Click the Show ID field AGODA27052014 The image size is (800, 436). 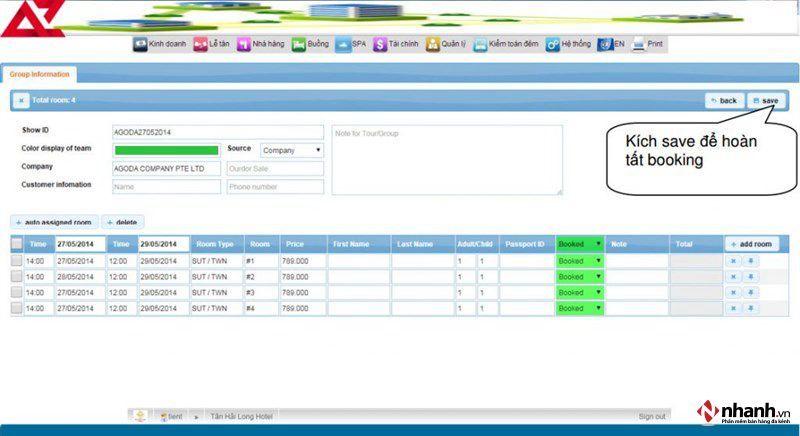tap(218, 132)
